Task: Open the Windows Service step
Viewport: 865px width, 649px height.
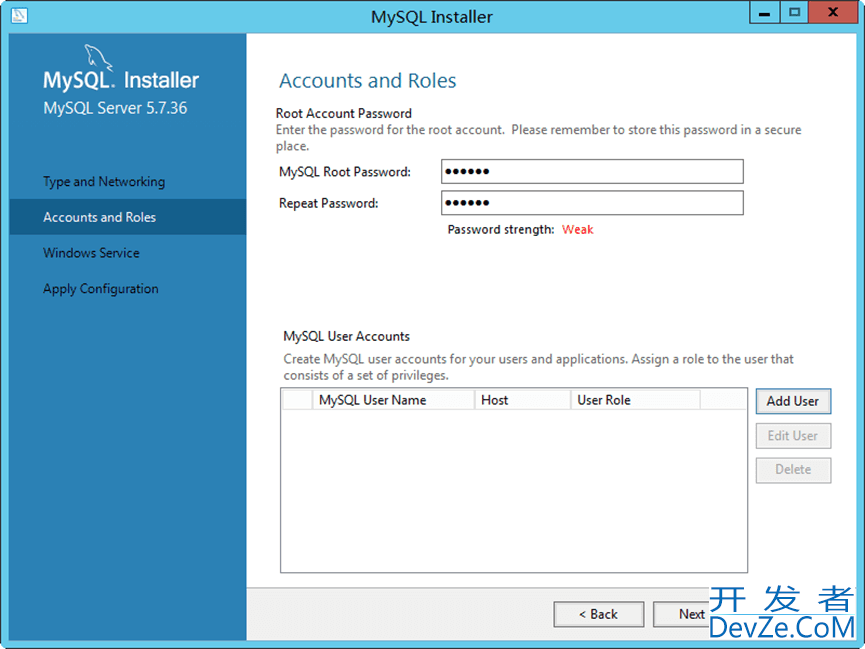Action: (x=92, y=253)
